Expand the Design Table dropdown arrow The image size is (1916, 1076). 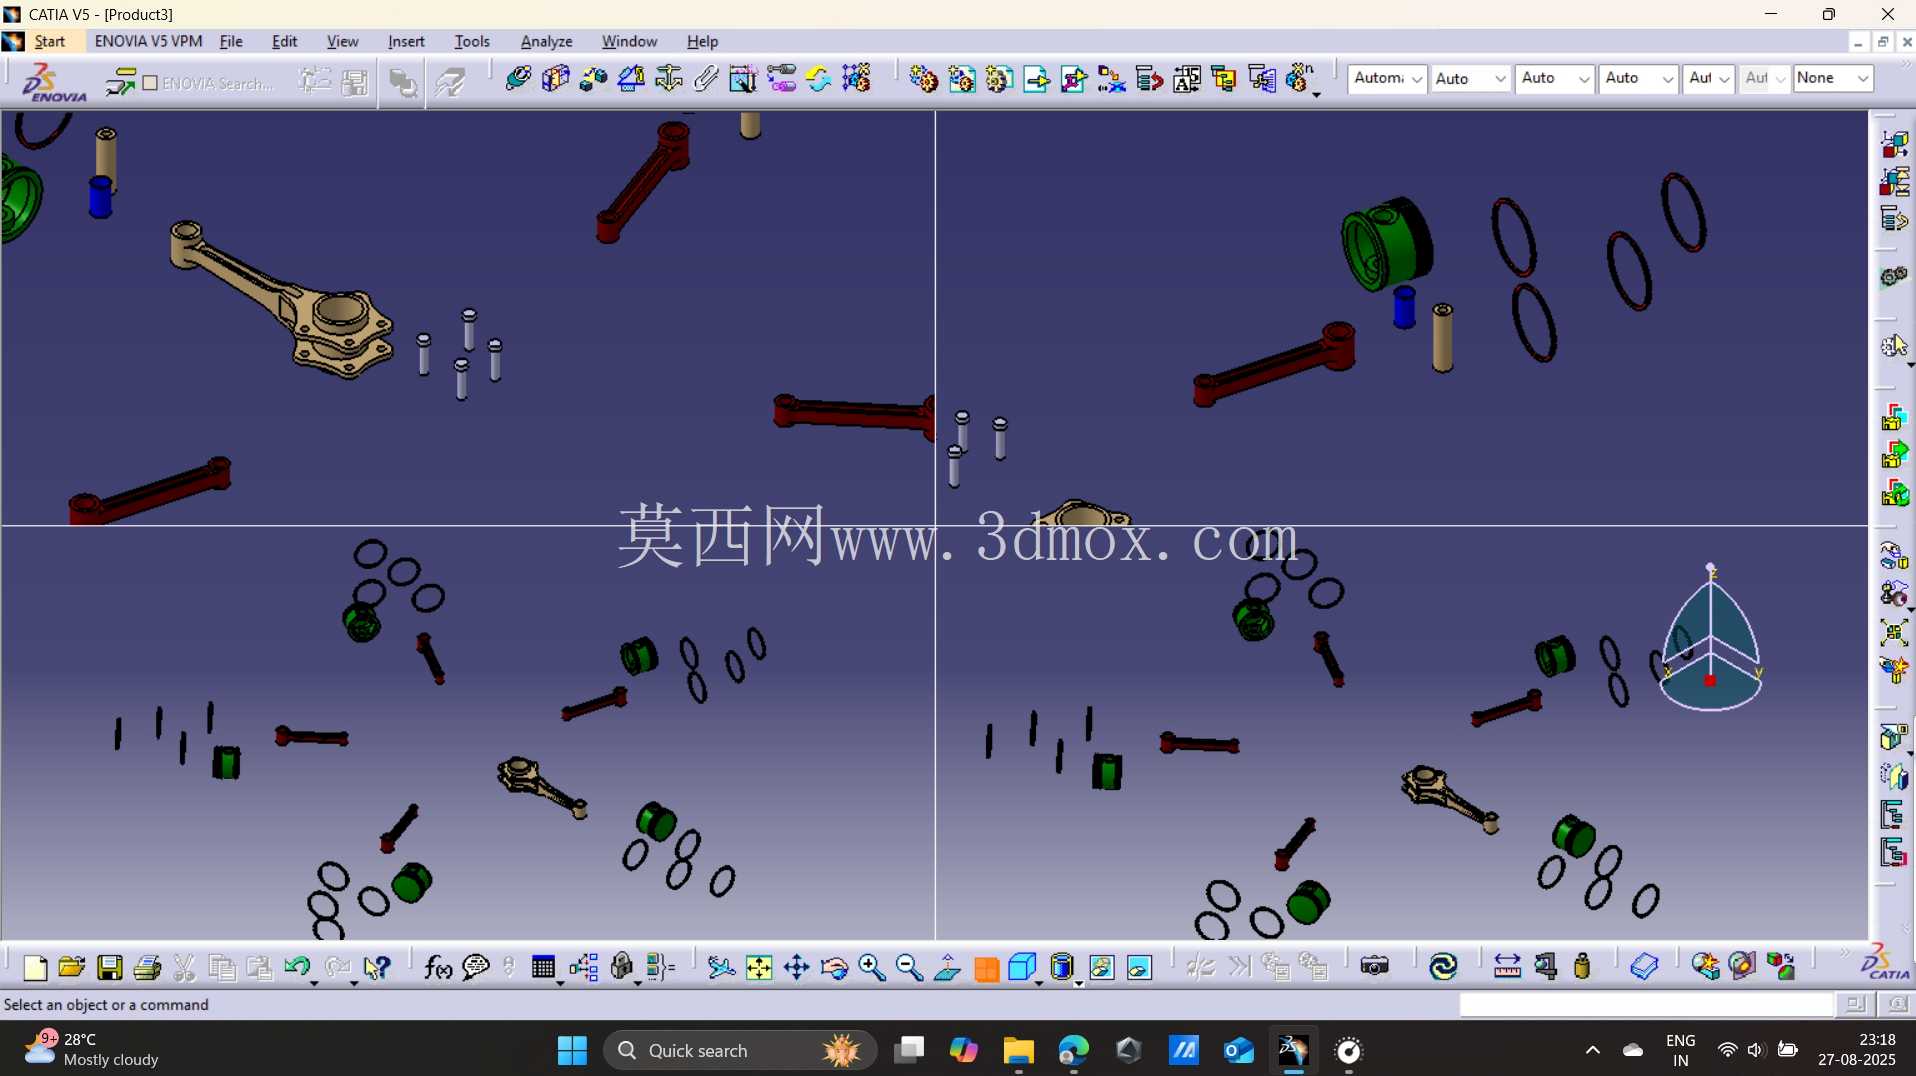coord(560,983)
